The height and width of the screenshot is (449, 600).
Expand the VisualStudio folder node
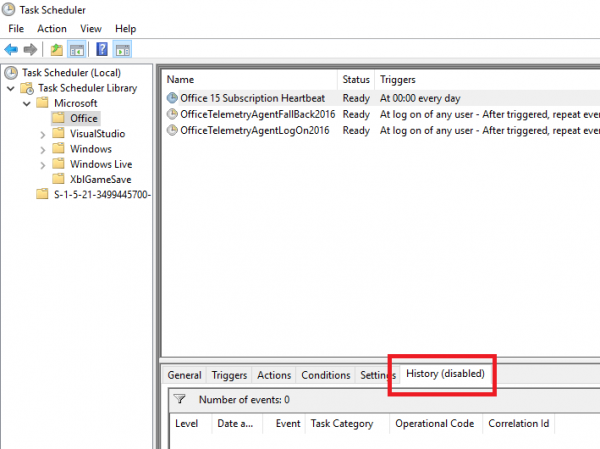pos(43,134)
